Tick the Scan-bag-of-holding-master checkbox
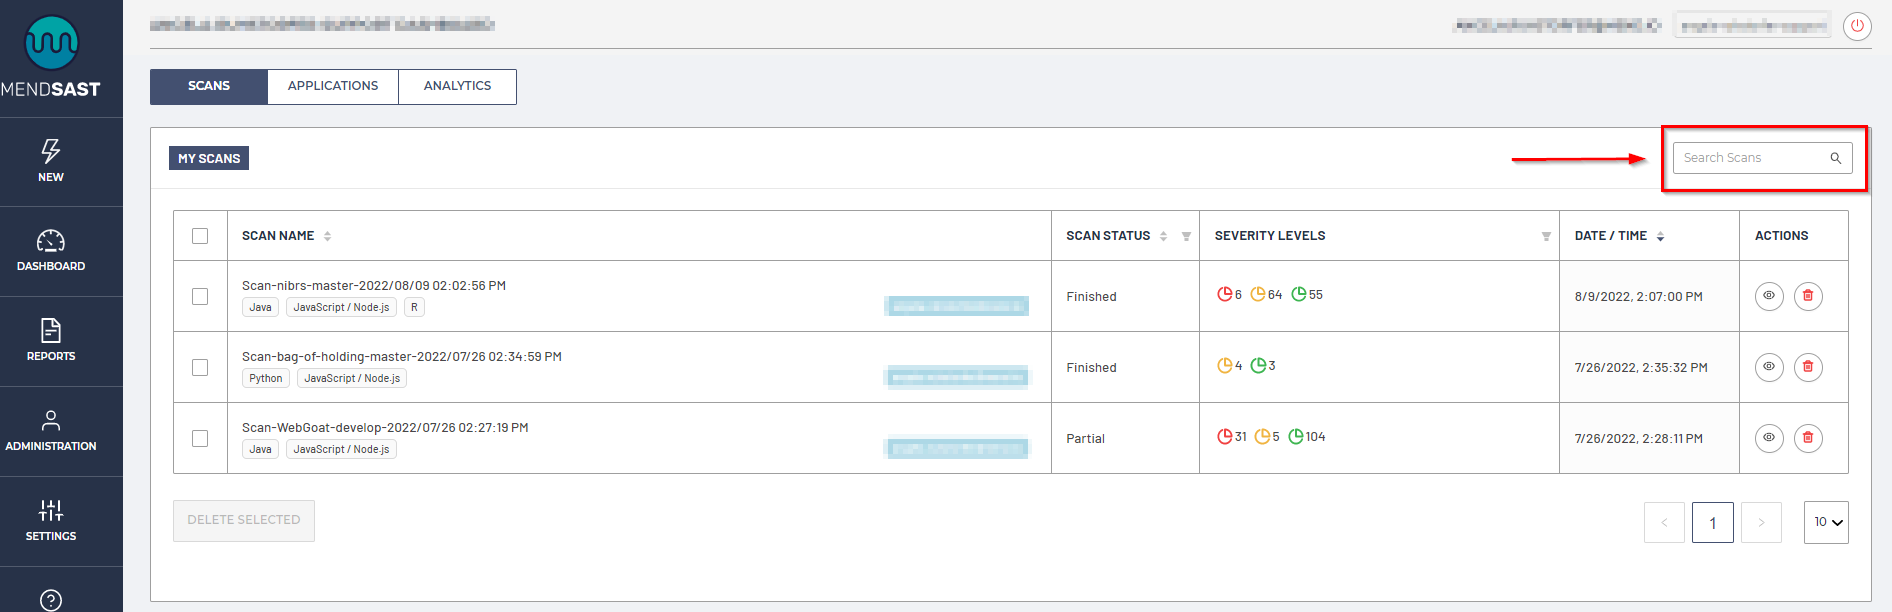Screen dimensions: 1892x612 tap(200, 367)
